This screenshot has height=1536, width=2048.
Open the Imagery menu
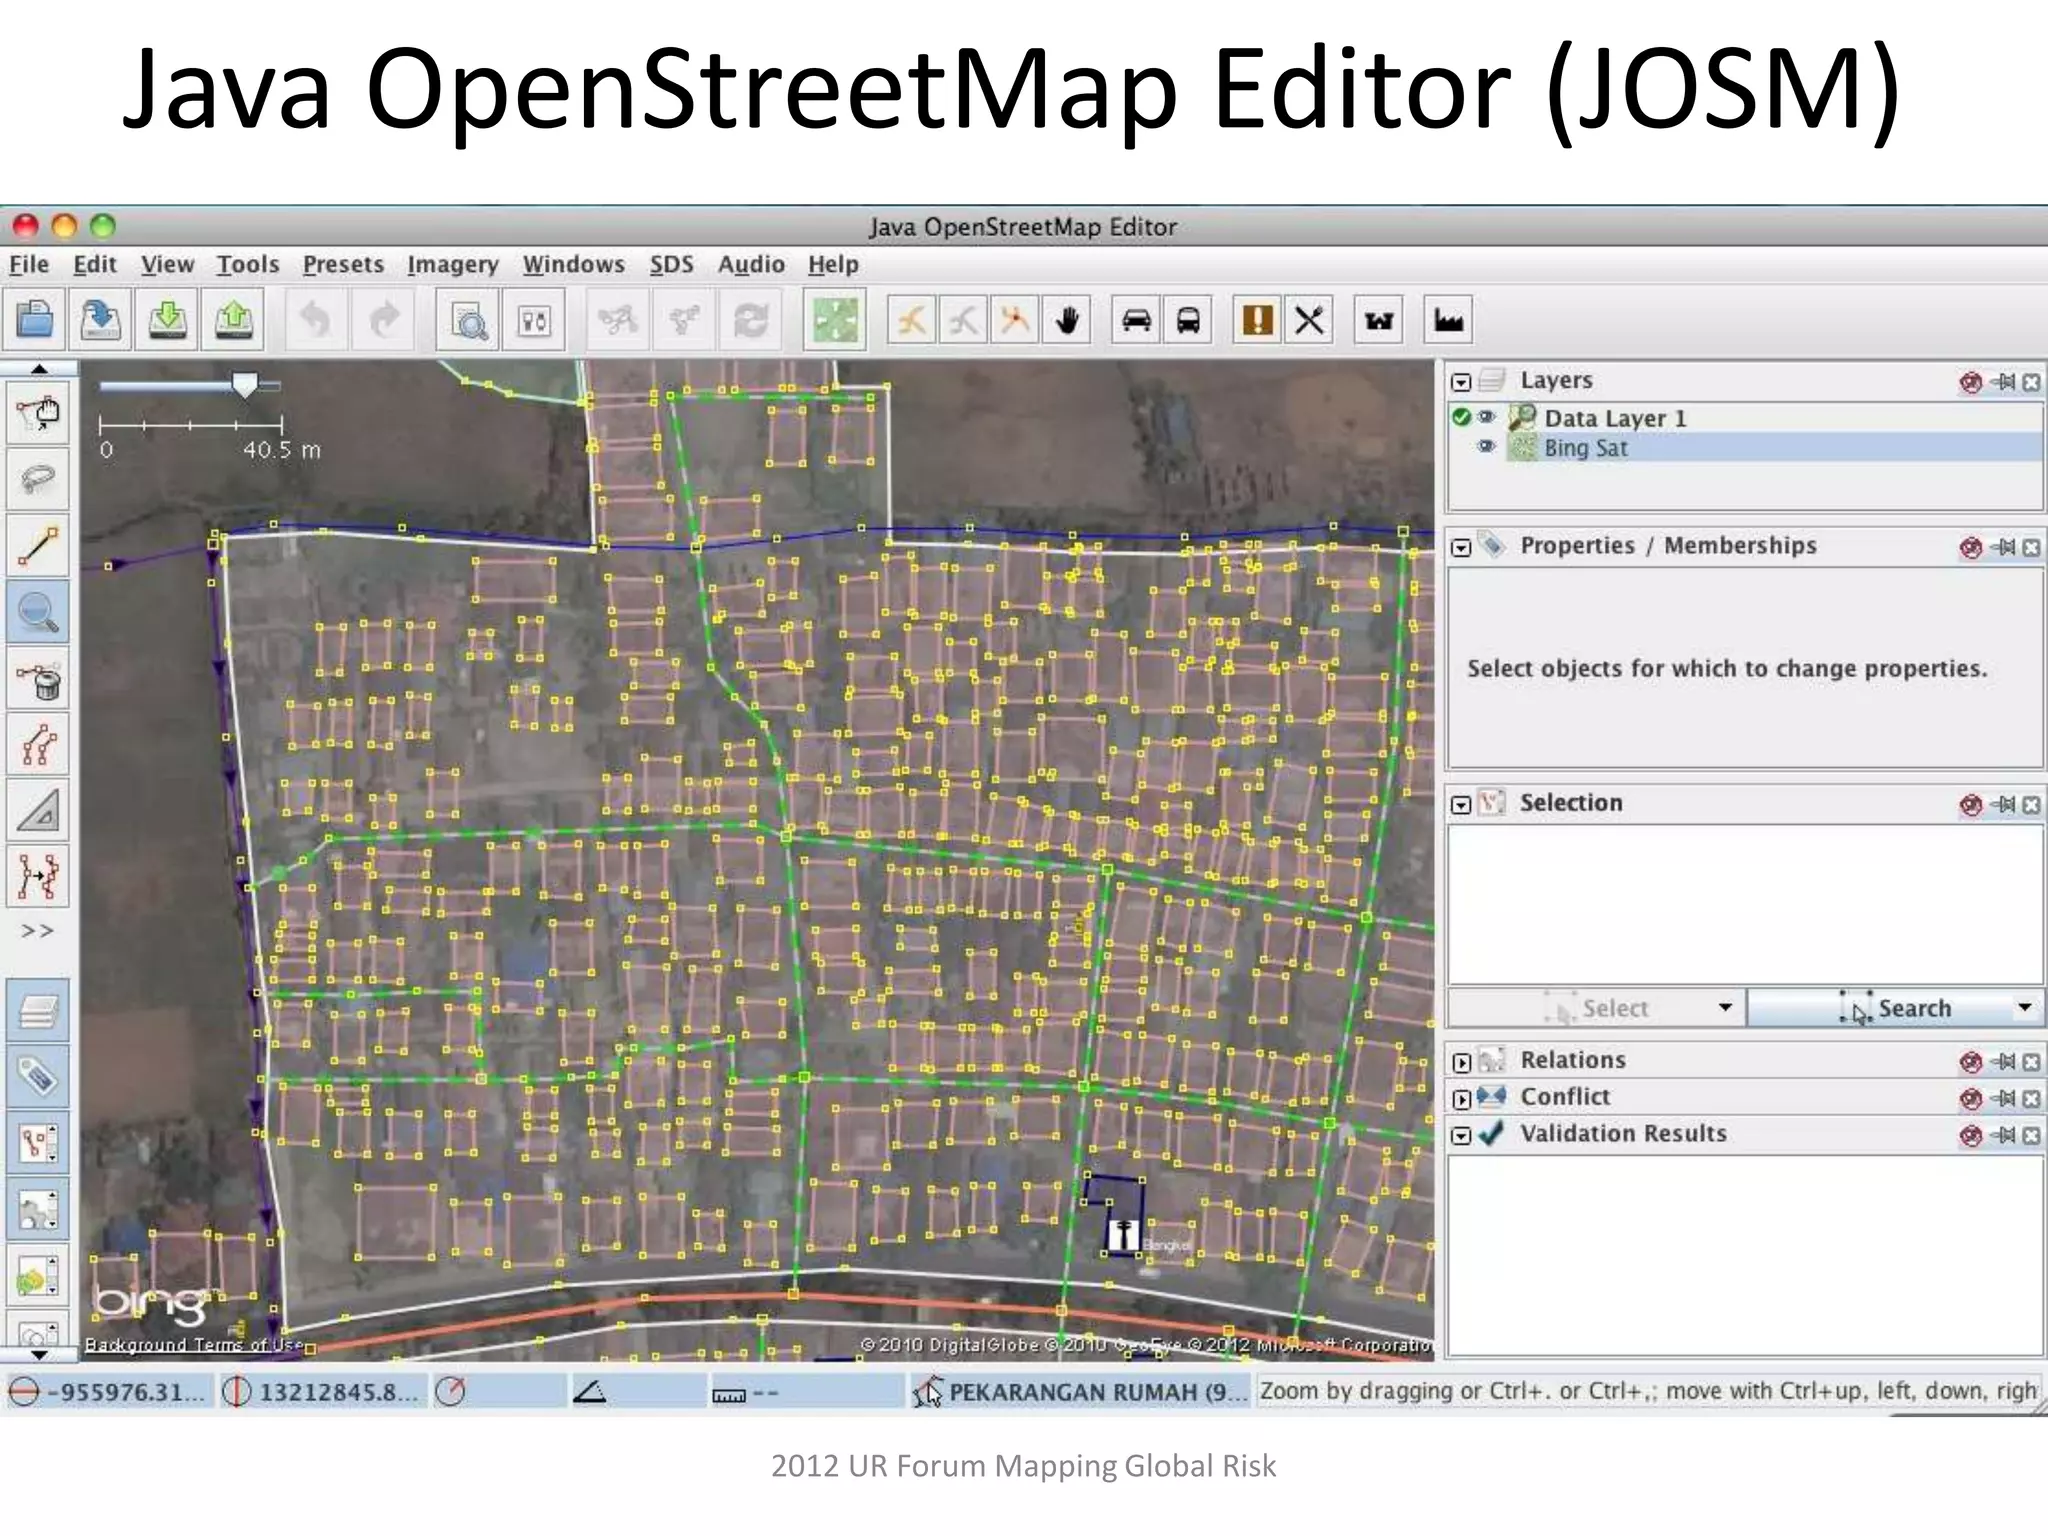click(x=452, y=264)
